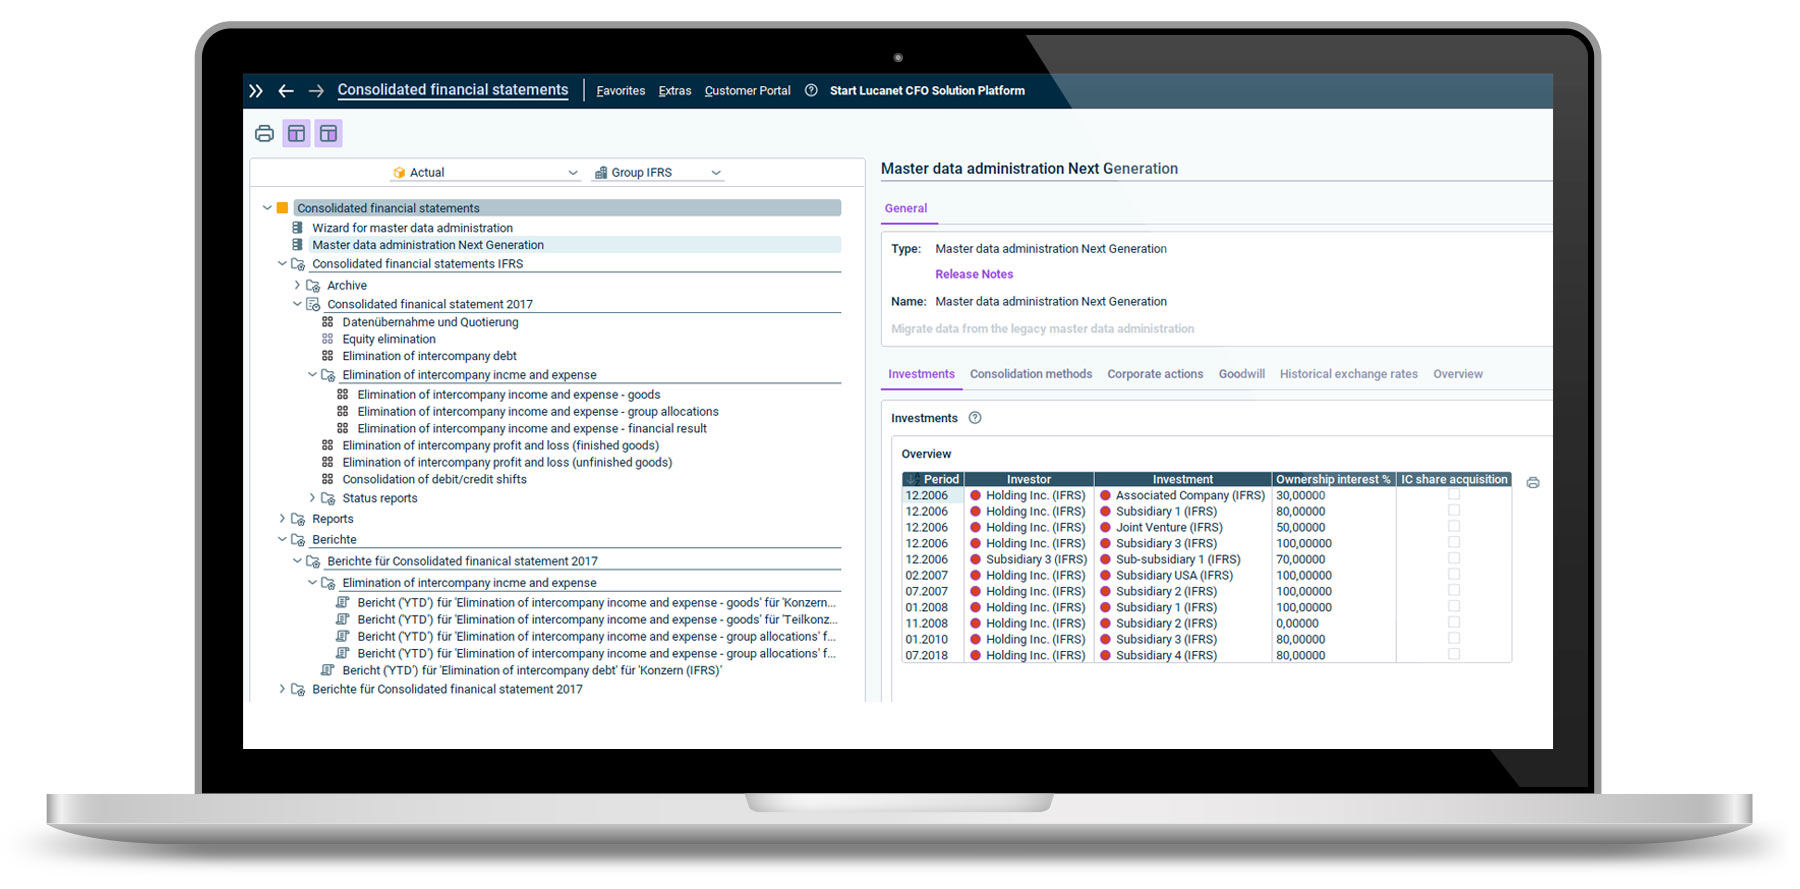Click red dot beside Subsidiary USA (IFRS)
This screenshot has height=889, width=1800.
[x=1105, y=575]
